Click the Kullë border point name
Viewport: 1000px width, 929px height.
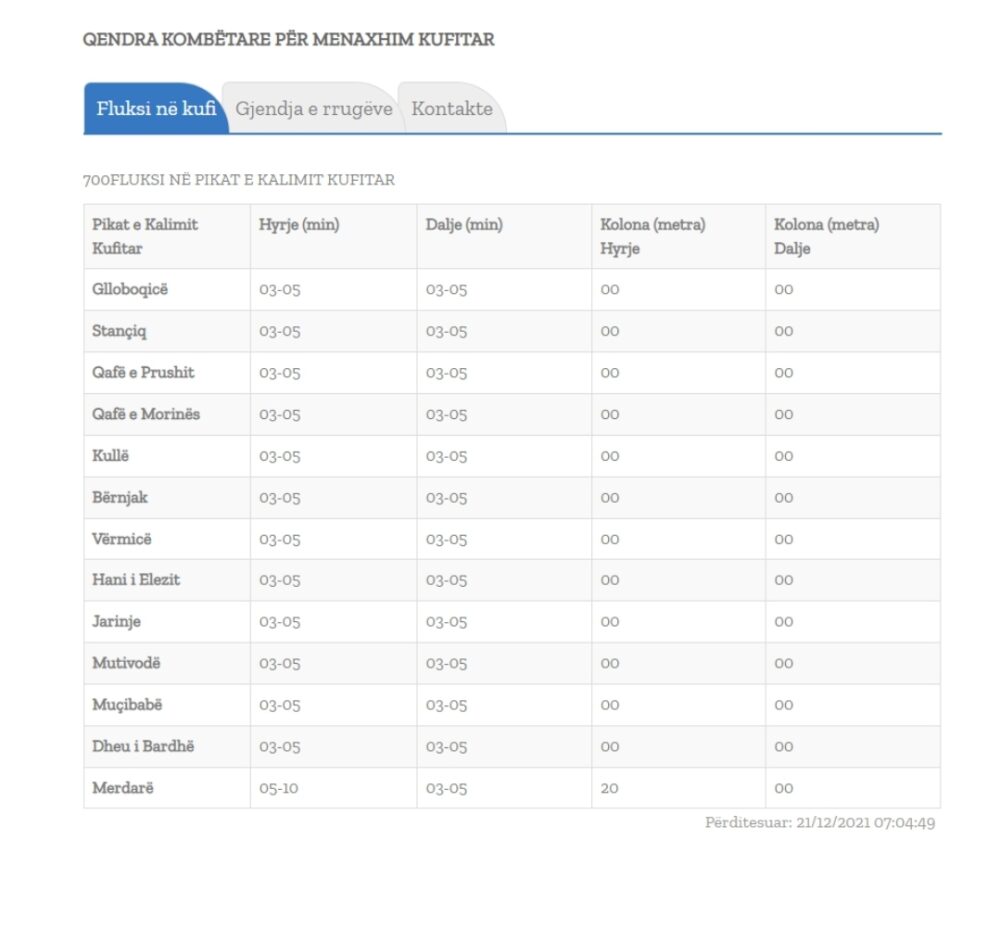(x=110, y=455)
